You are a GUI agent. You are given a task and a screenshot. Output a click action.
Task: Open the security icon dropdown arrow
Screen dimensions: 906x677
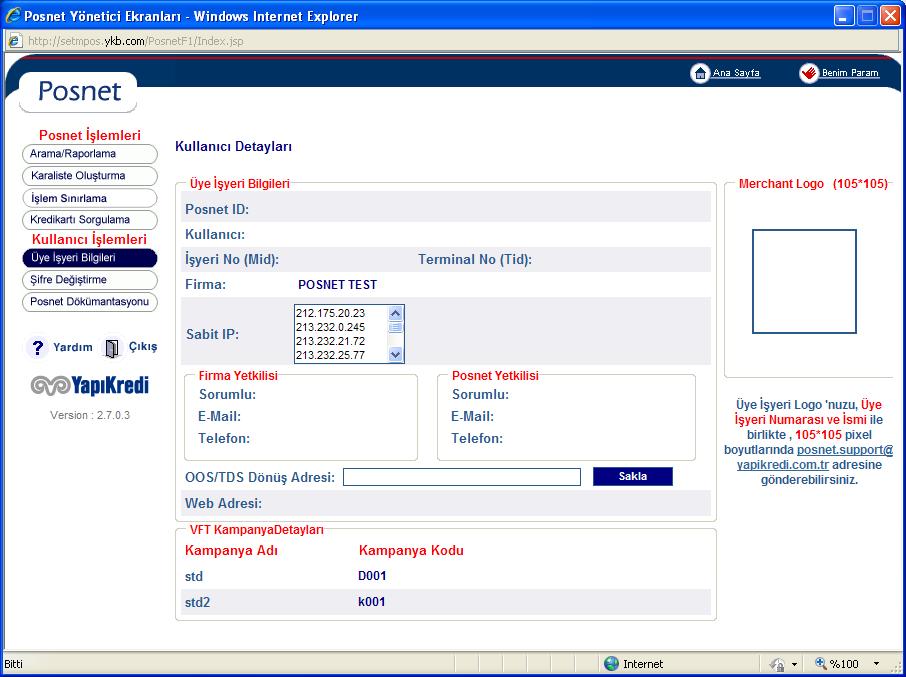794,664
